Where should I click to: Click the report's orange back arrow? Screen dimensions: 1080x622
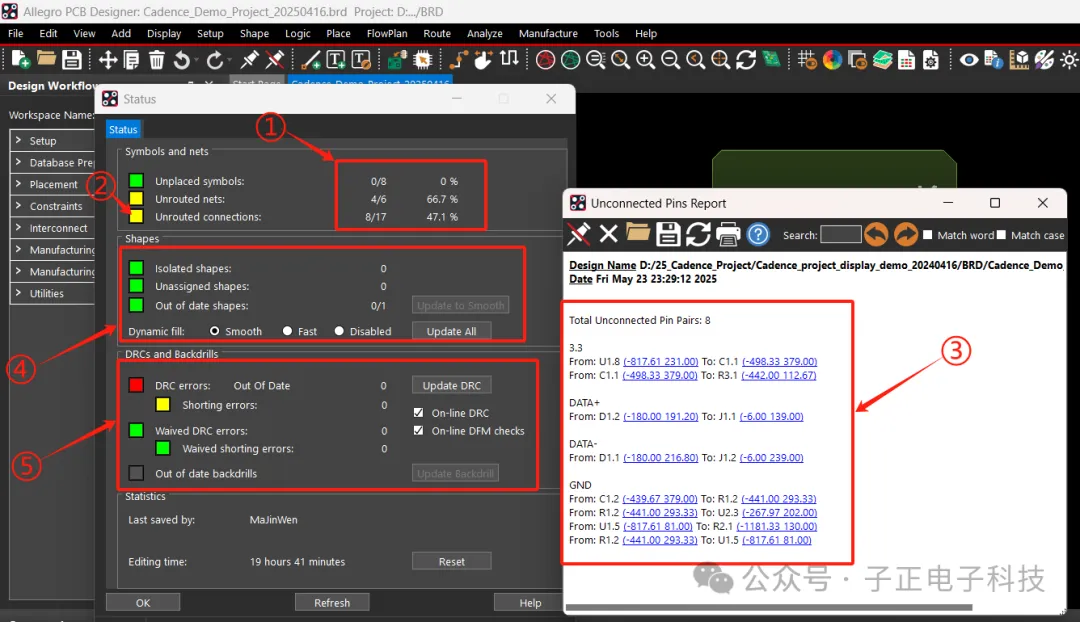click(x=876, y=234)
